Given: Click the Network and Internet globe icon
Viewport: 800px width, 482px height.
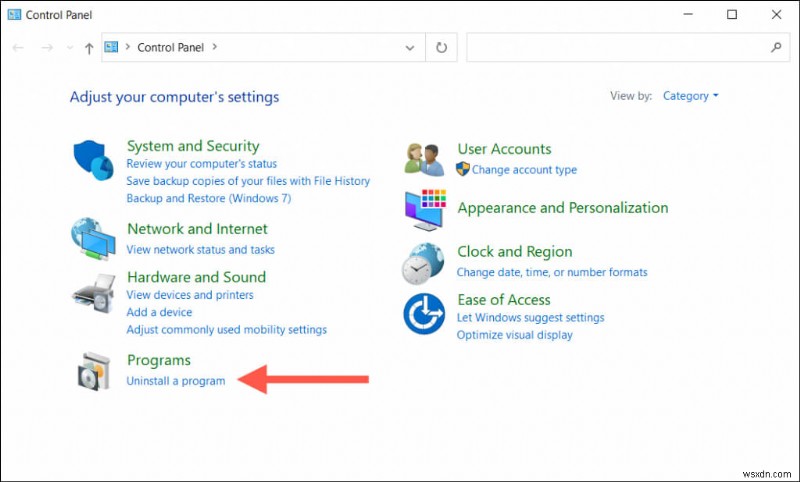Looking at the screenshot, I should 93,239.
